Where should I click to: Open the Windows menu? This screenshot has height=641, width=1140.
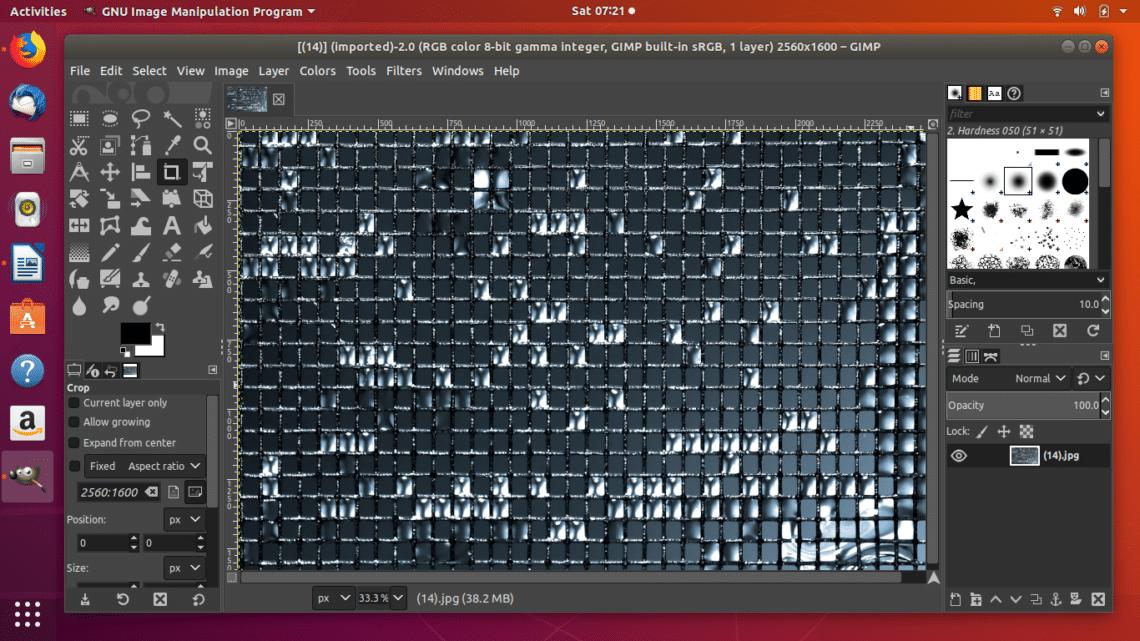click(457, 71)
